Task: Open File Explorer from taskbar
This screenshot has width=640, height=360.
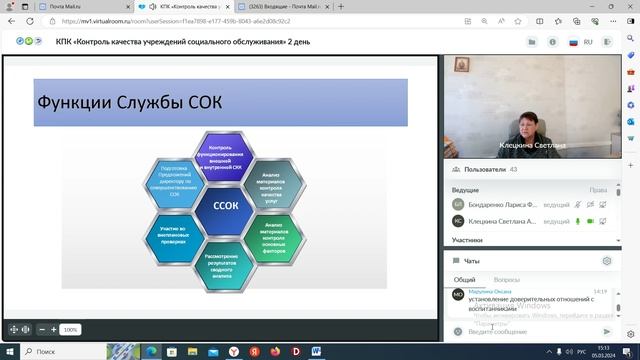Action: click(x=192, y=351)
